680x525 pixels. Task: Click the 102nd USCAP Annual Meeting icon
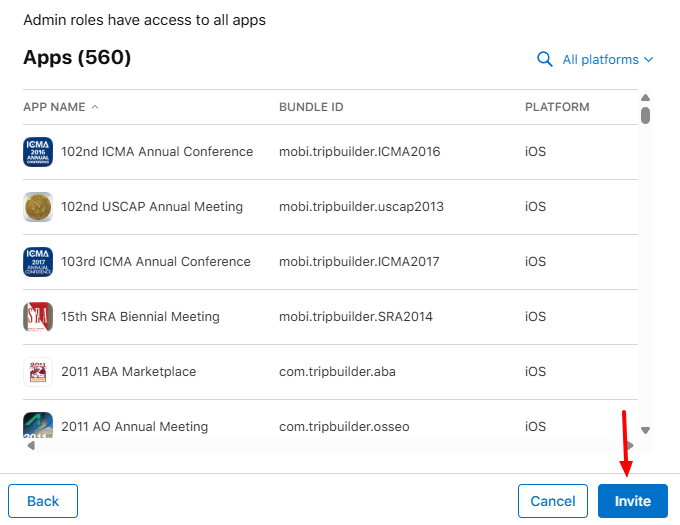(x=38, y=207)
